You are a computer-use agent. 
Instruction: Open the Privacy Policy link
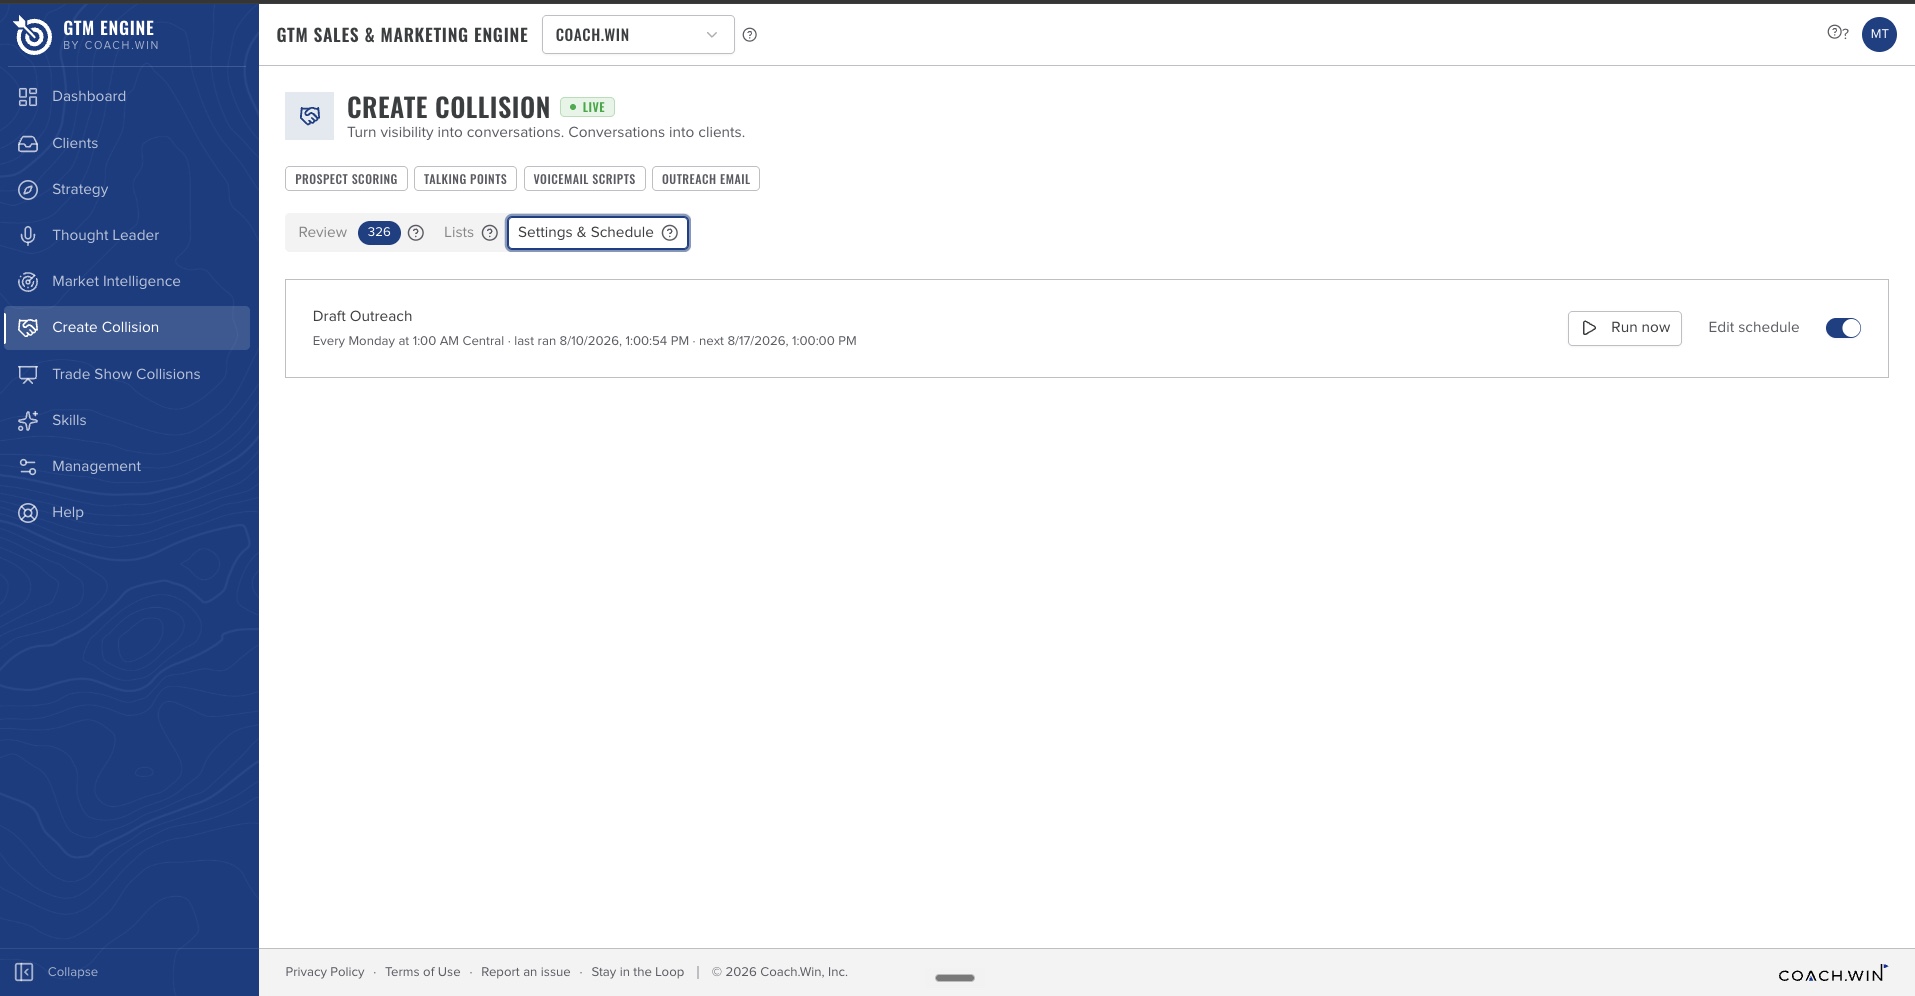325,972
